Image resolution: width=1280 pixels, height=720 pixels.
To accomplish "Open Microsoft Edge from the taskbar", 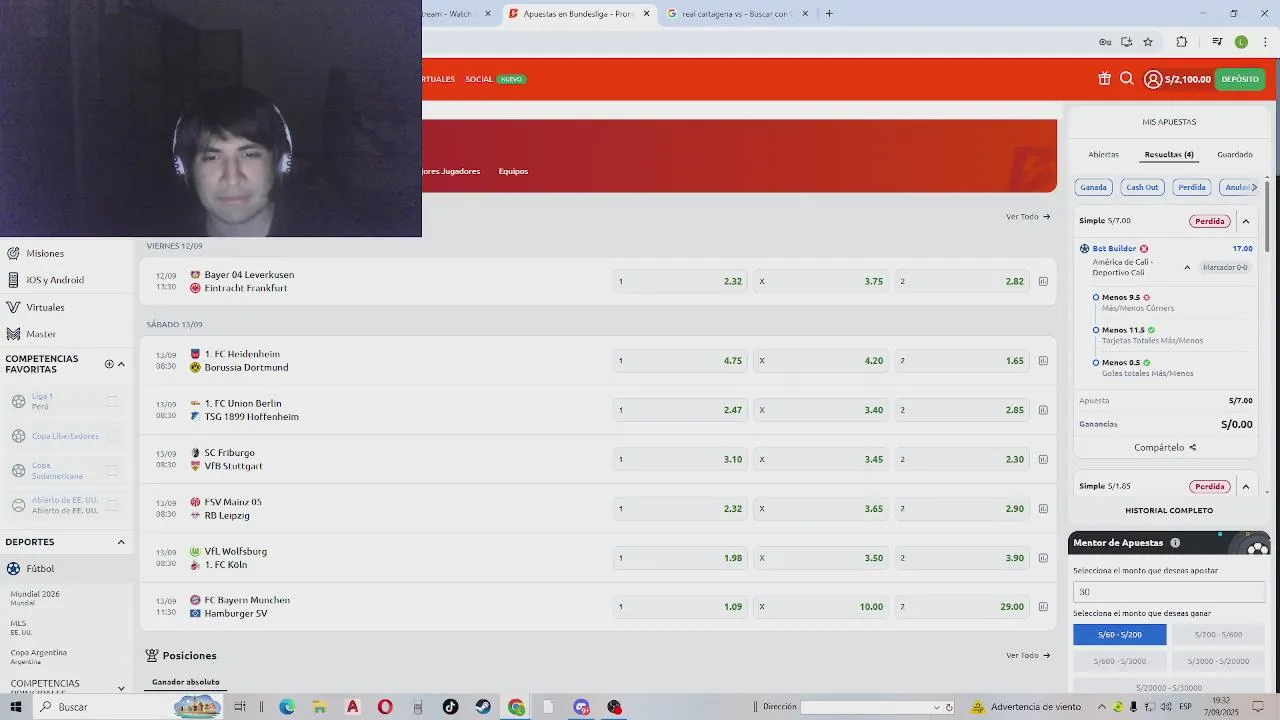I will 287,707.
